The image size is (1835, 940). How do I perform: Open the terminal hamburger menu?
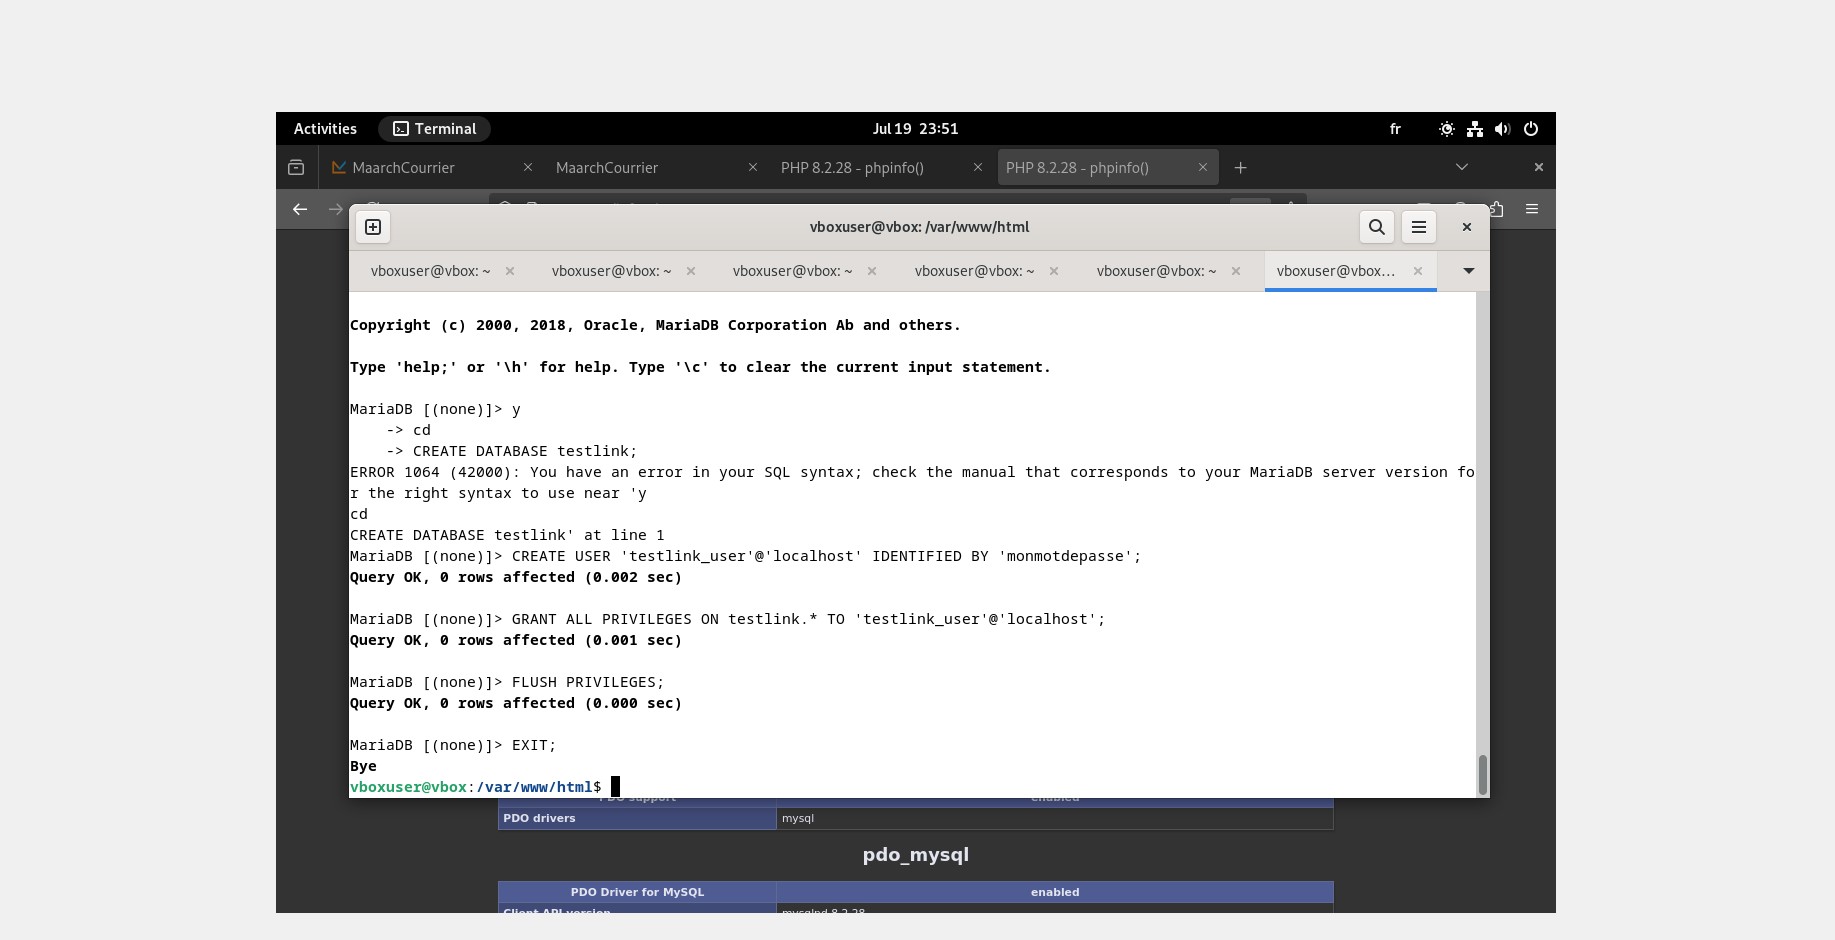[x=1418, y=227]
